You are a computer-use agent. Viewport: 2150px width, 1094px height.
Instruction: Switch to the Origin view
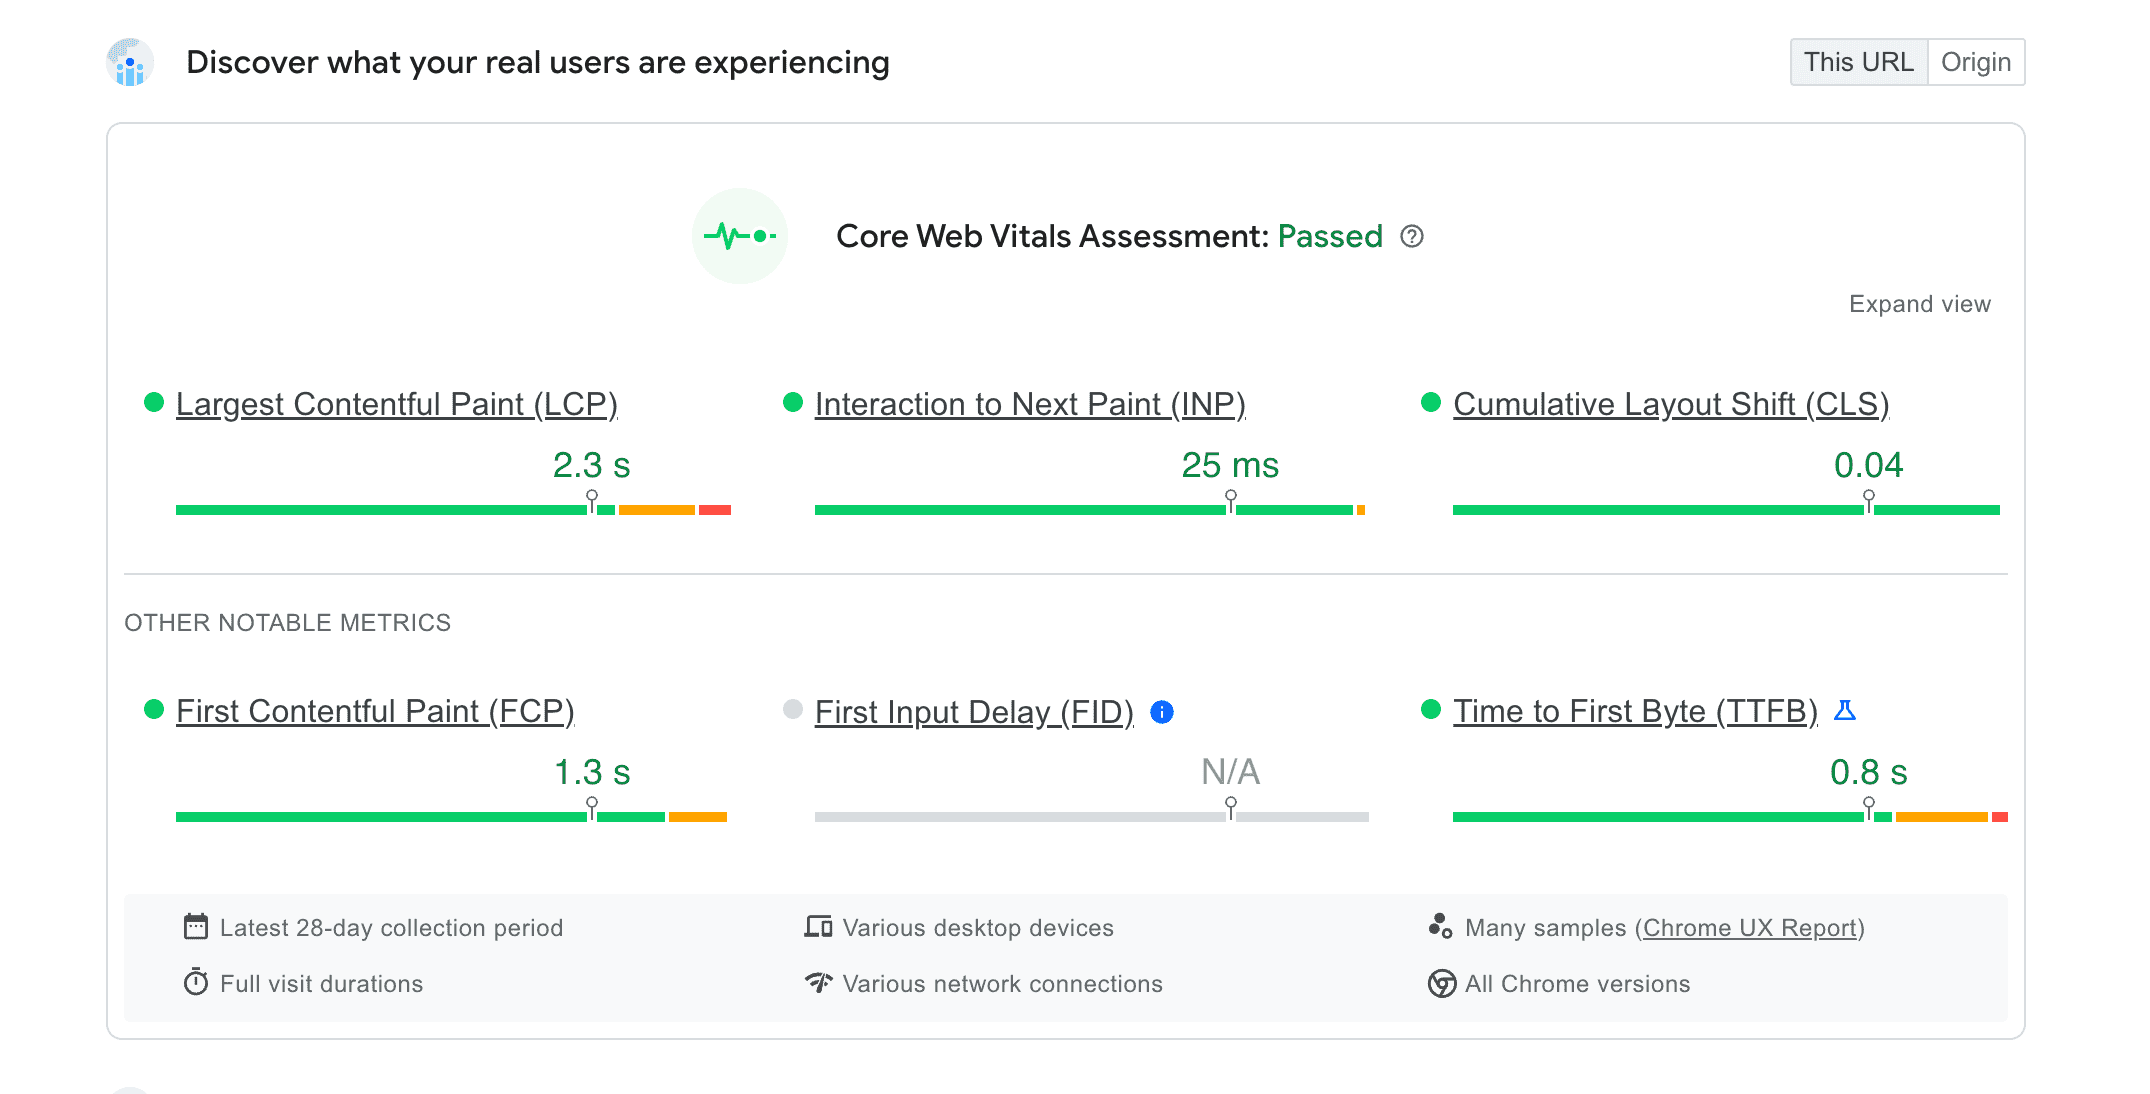click(1976, 63)
